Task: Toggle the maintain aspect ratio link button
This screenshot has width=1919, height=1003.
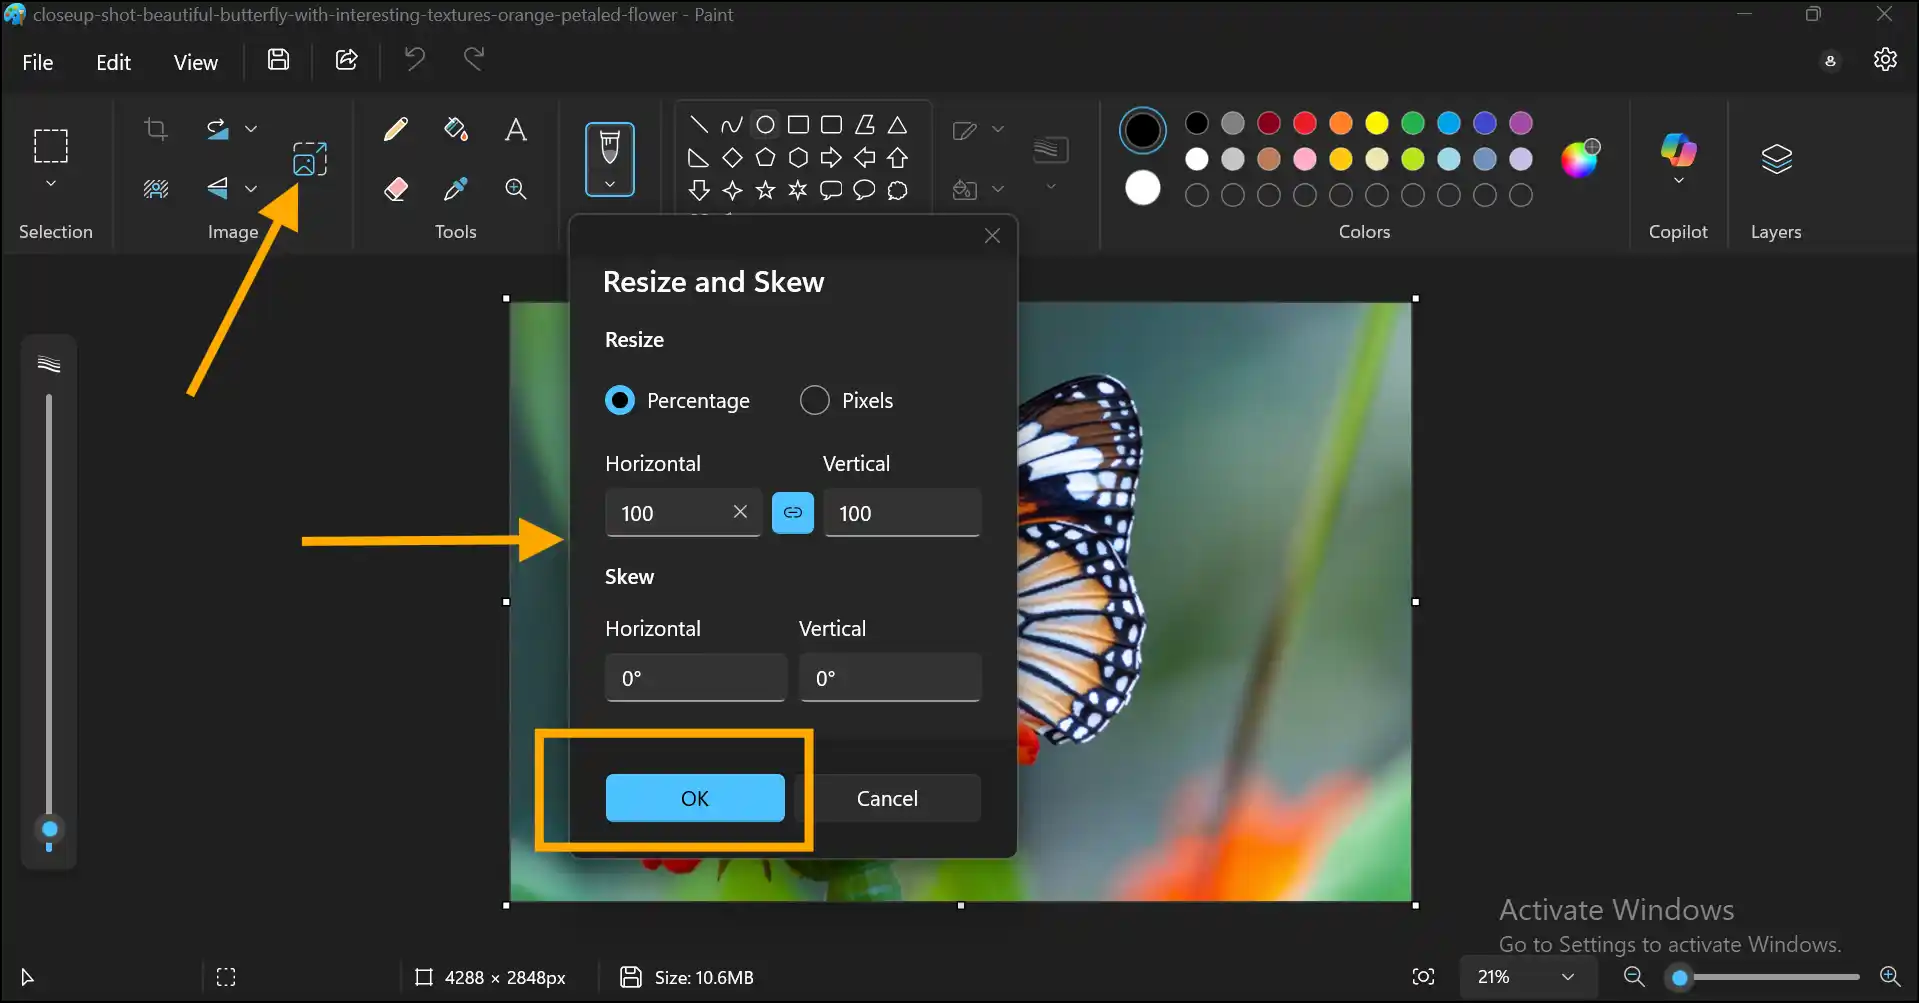Action: click(x=793, y=512)
